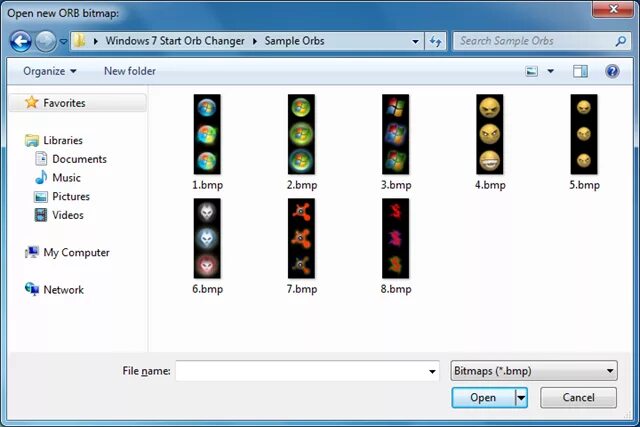
Task: Click the Videos filmstrip icon
Action: click(x=41, y=215)
